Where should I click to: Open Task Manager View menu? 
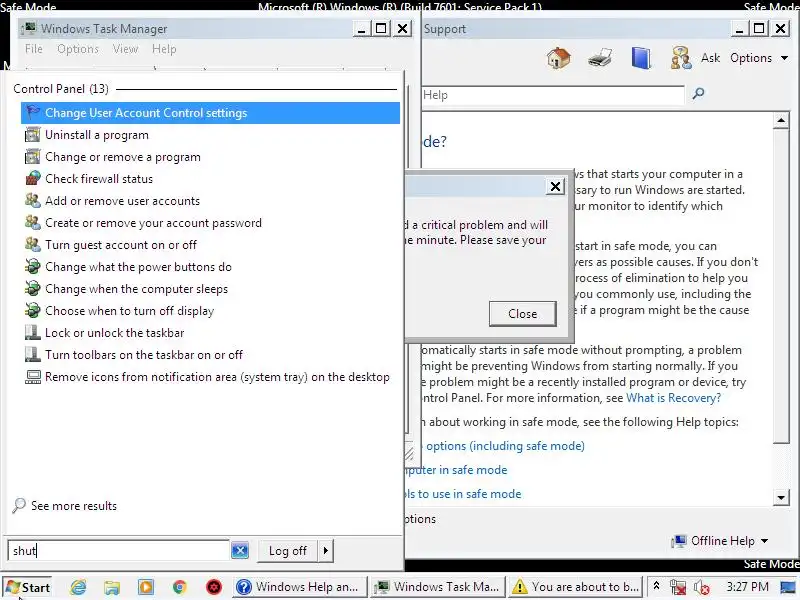tap(126, 49)
